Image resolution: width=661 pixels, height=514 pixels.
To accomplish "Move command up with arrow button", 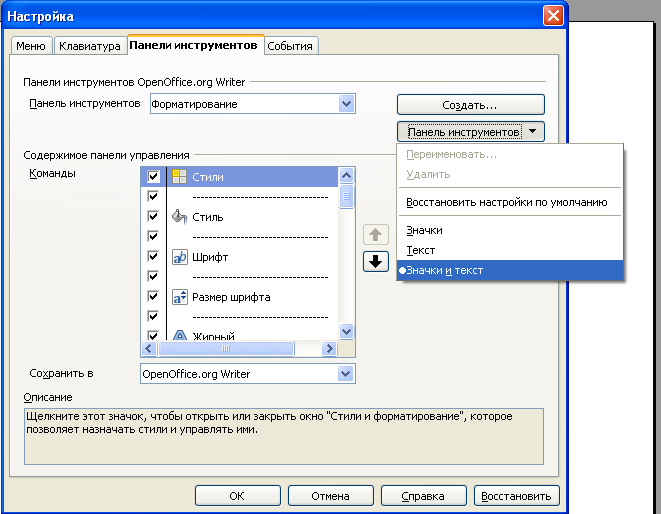I will 376,234.
